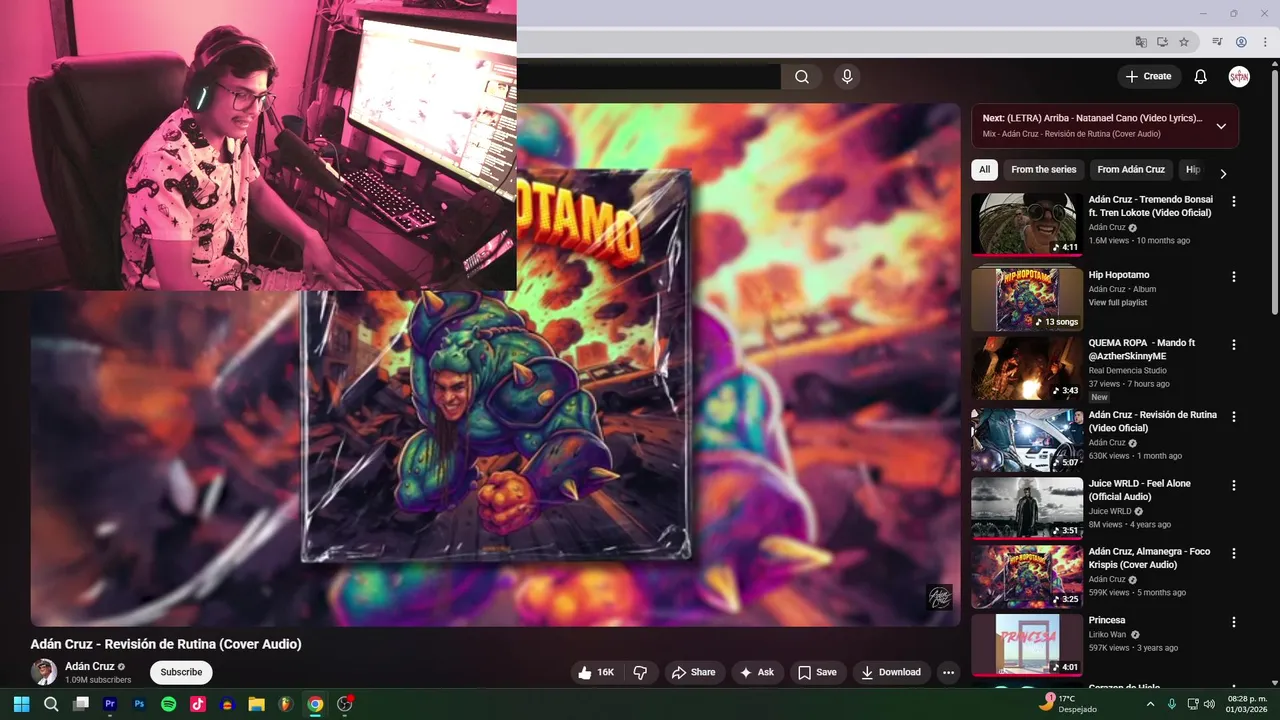The height and width of the screenshot is (720, 1280).
Task: Open Windows Start menu
Action: tap(21, 704)
